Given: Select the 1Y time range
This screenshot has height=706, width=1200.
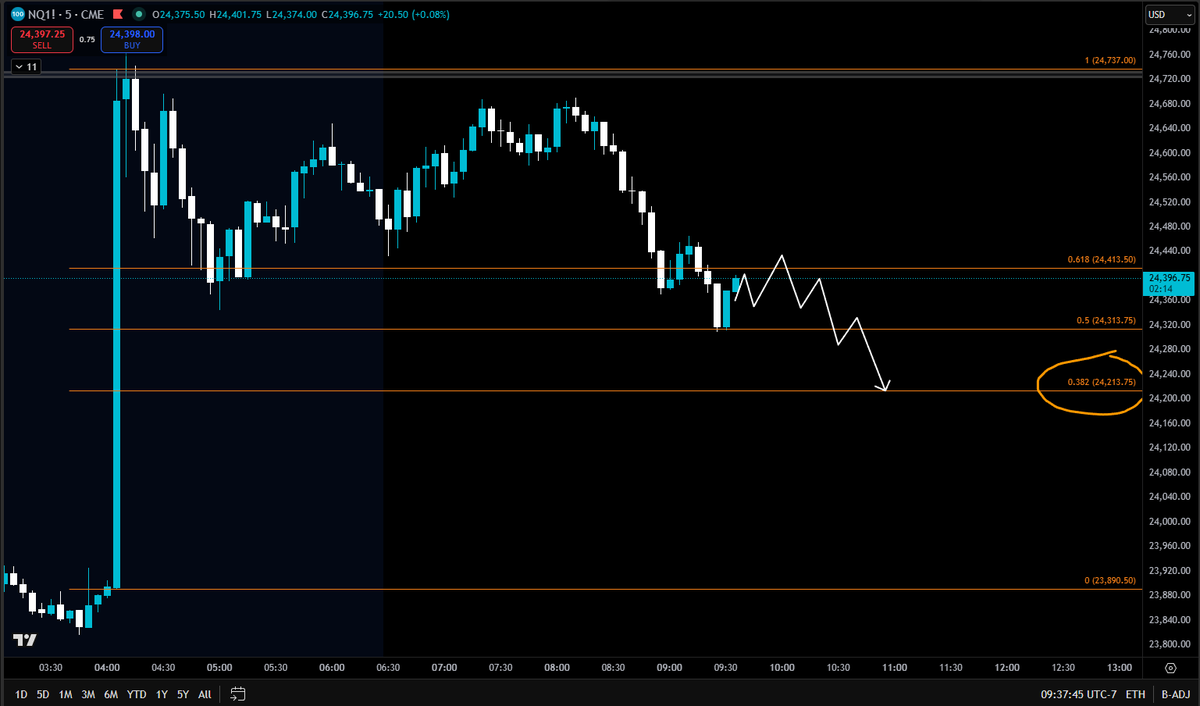Looking at the screenshot, I should 162,693.
